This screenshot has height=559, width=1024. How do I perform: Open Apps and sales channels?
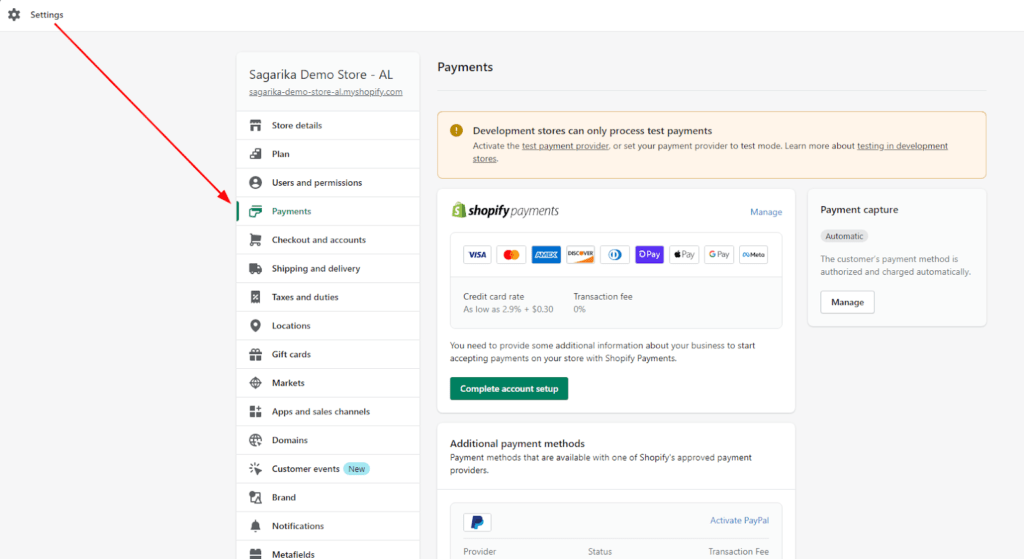tap(328, 411)
